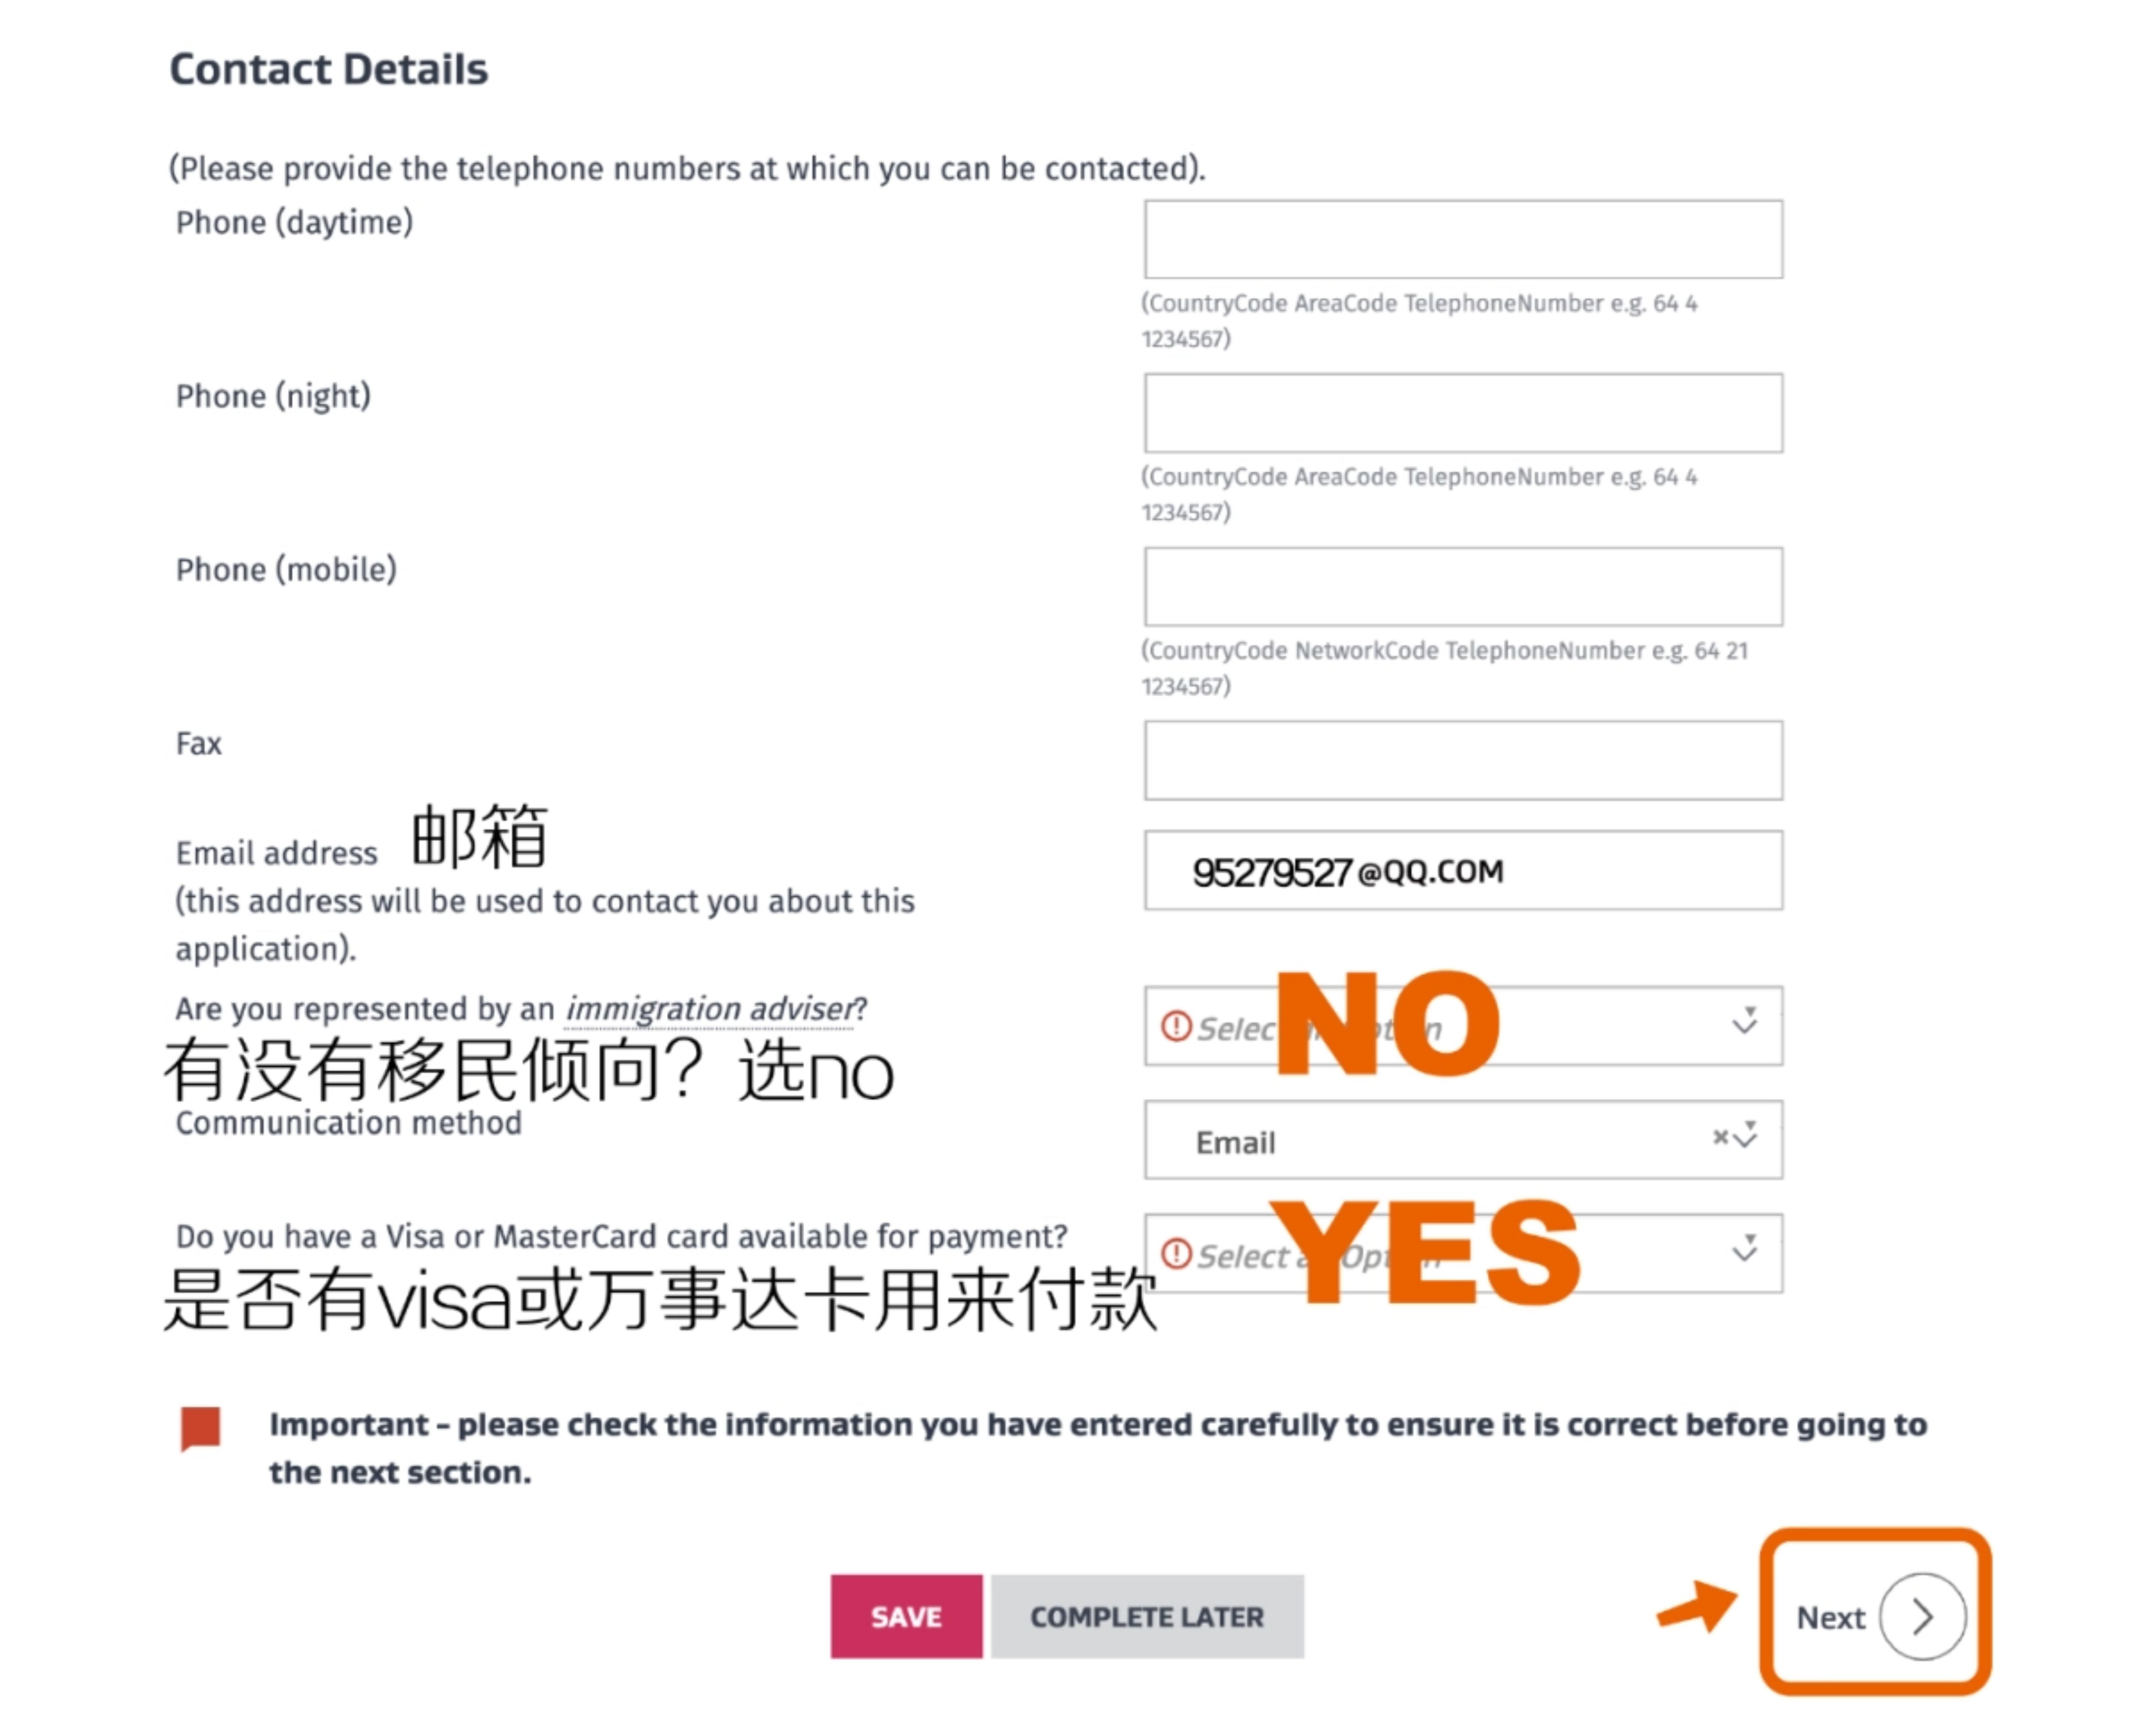Open the Communication method dropdown chevron
The height and width of the screenshot is (1736, 2147).
click(x=1746, y=1136)
